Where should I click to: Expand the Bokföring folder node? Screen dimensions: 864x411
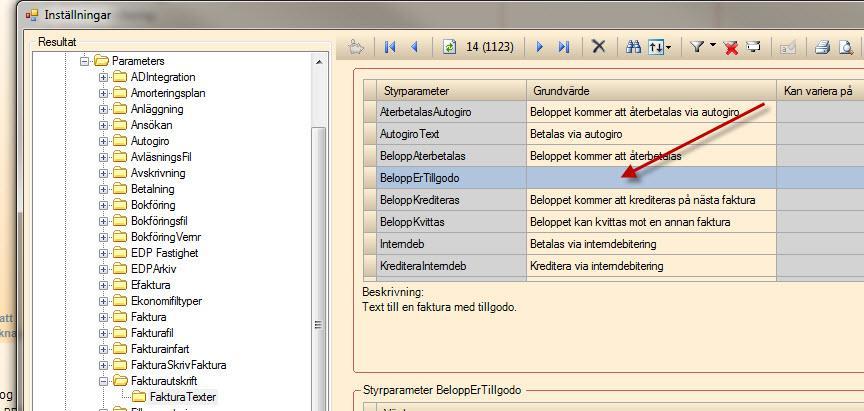pyautogui.click(x=103, y=205)
